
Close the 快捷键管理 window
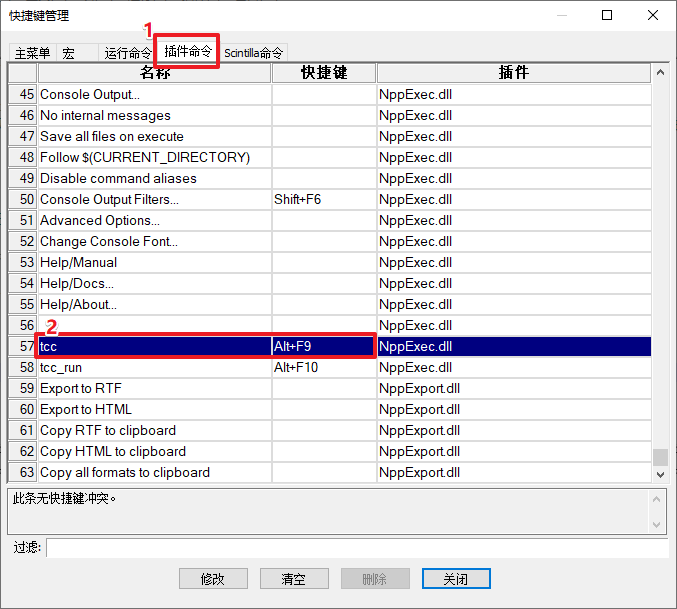[x=653, y=16]
